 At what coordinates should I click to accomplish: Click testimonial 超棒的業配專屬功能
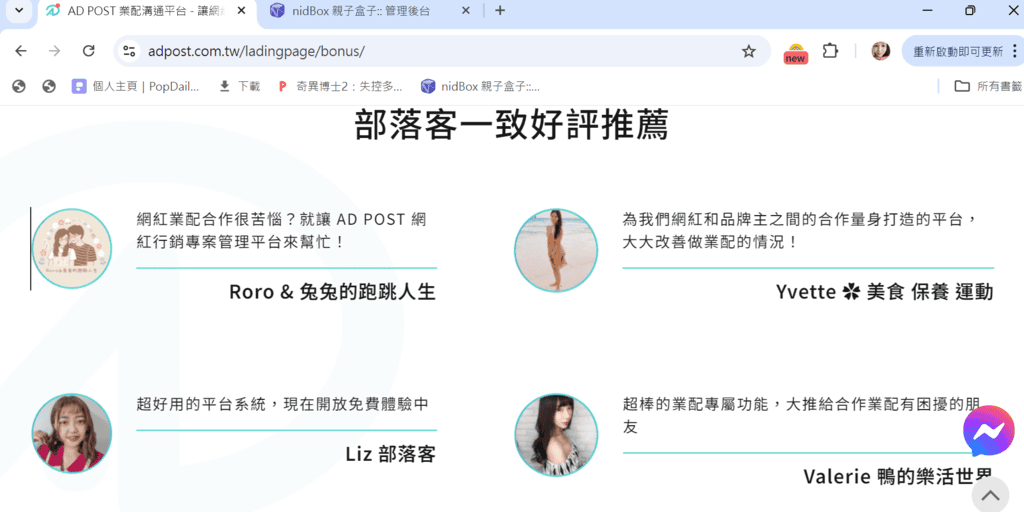click(802, 415)
